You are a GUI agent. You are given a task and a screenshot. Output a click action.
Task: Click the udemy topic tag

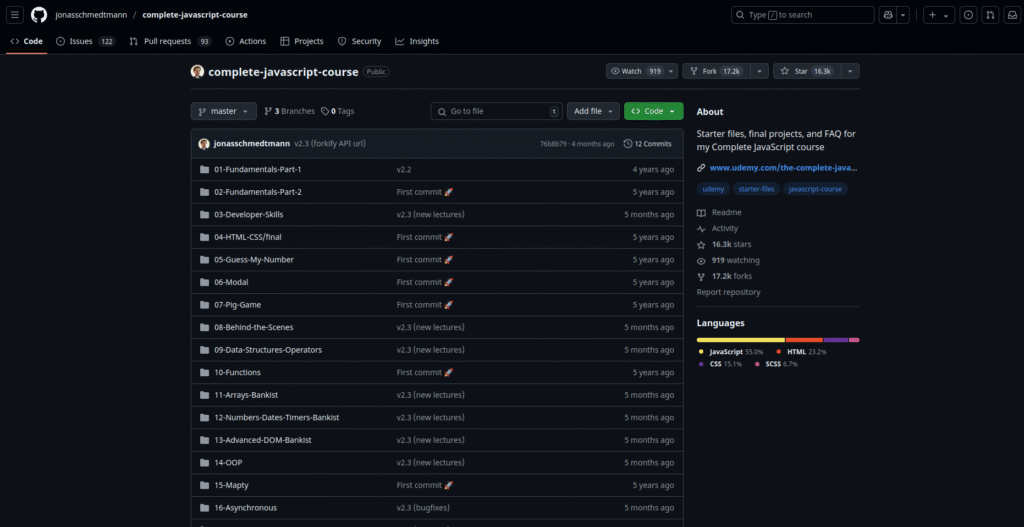pyautogui.click(x=712, y=189)
